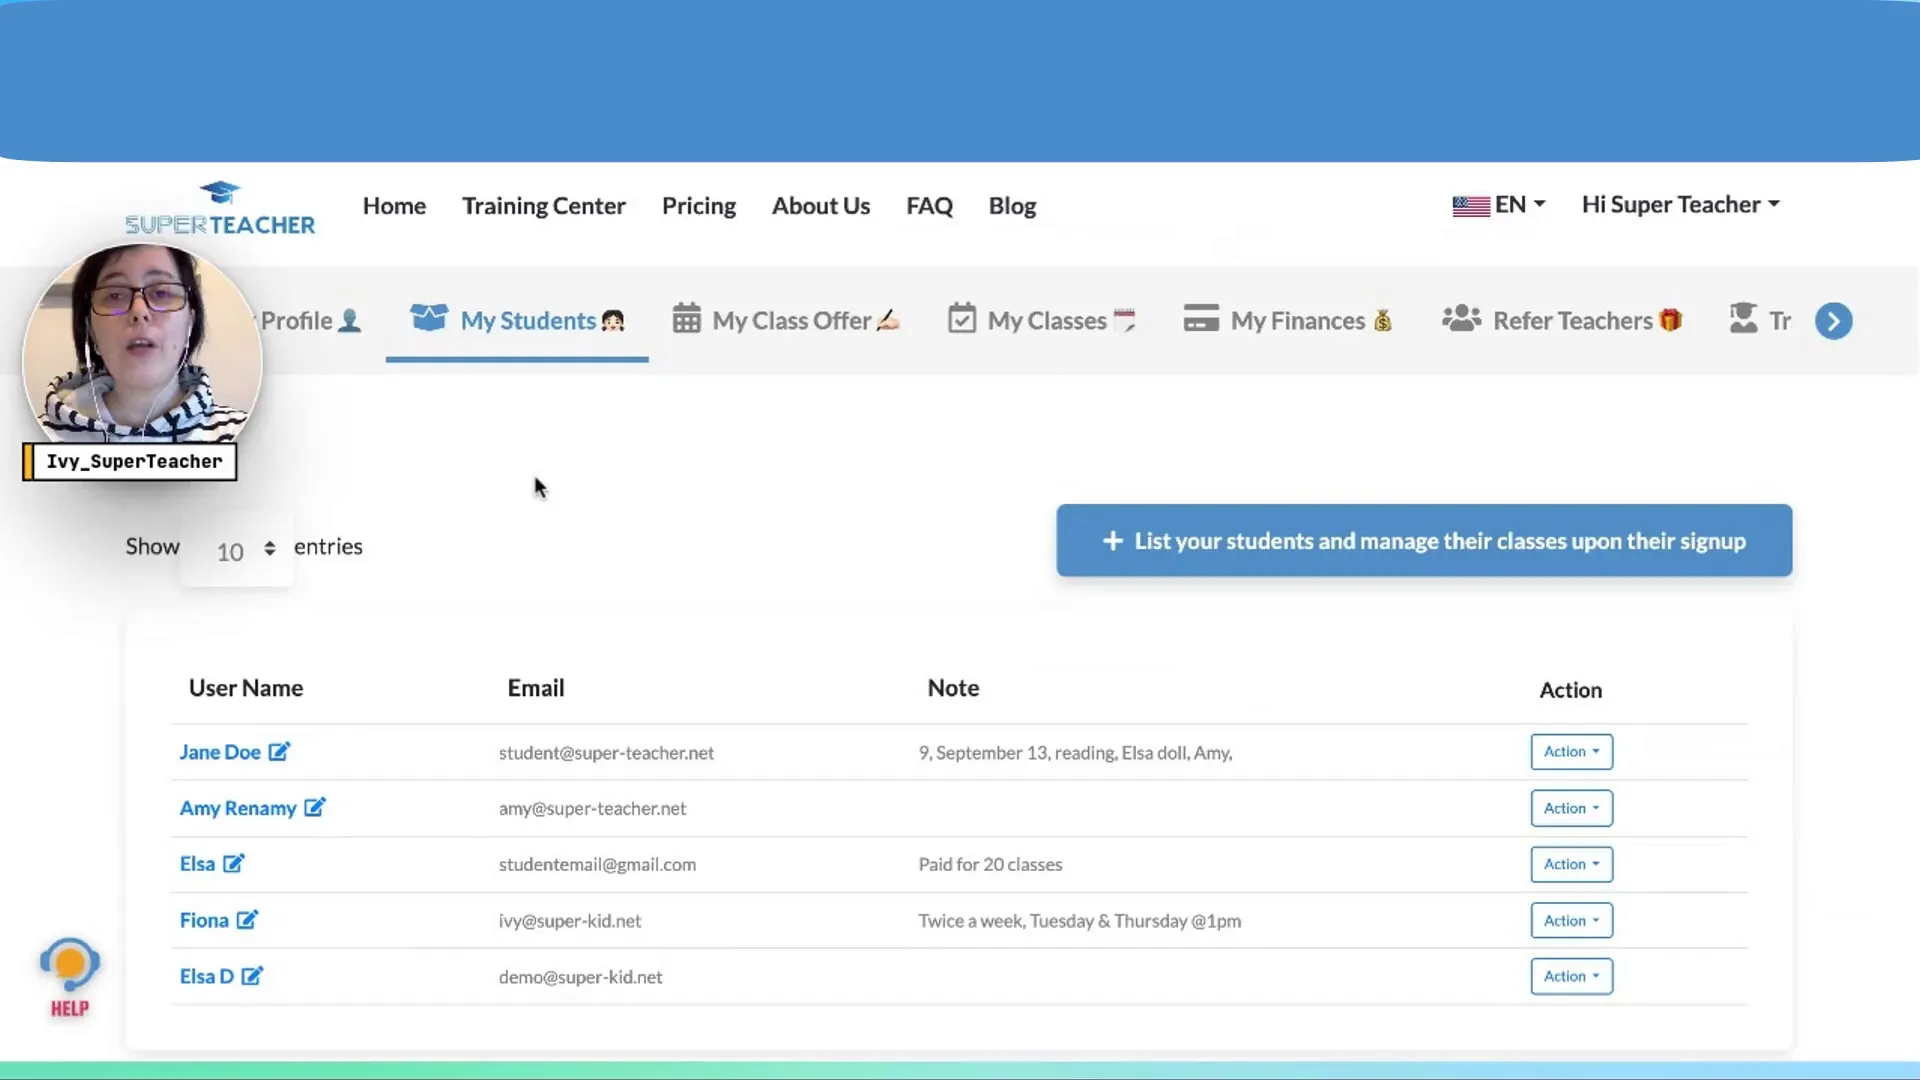Select the Blog menu item
Image resolution: width=1920 pixels, height=1080 pixels.
coord(1013,204)
